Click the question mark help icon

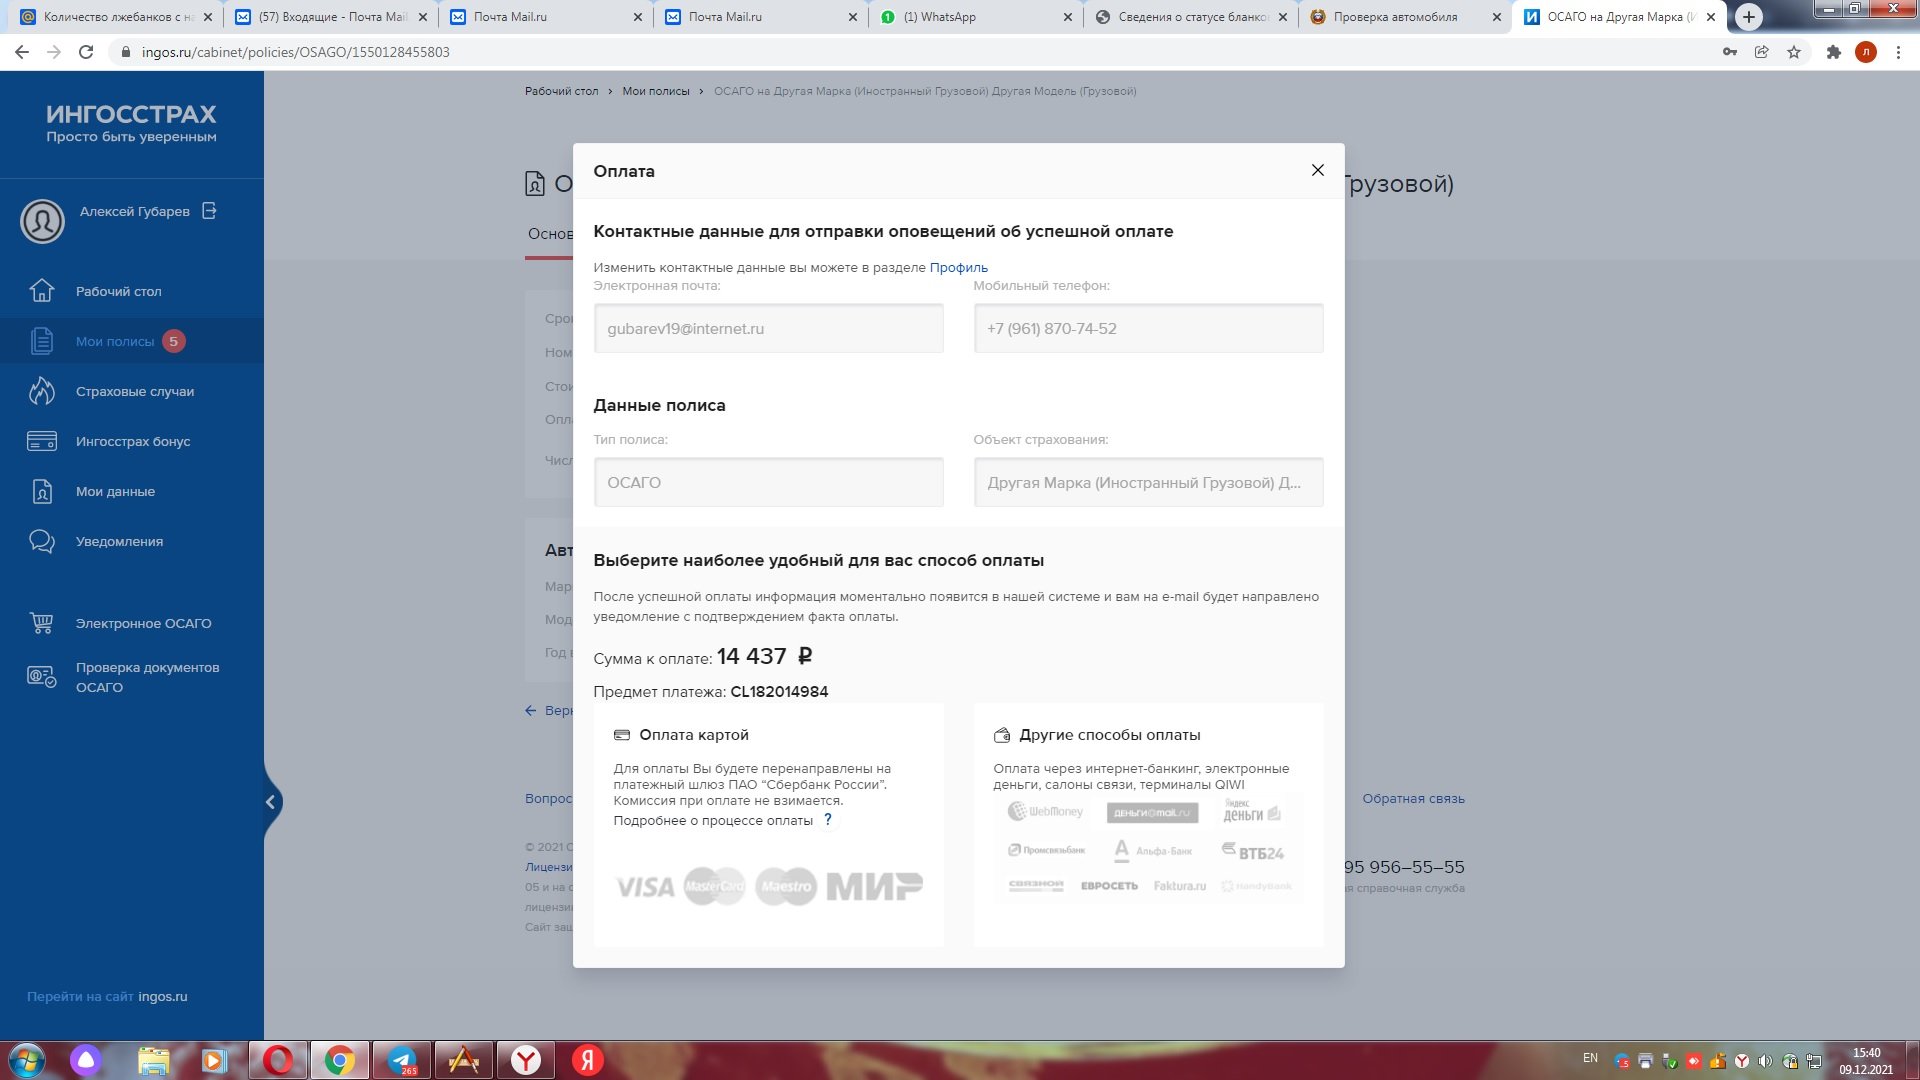coord(827,820)
